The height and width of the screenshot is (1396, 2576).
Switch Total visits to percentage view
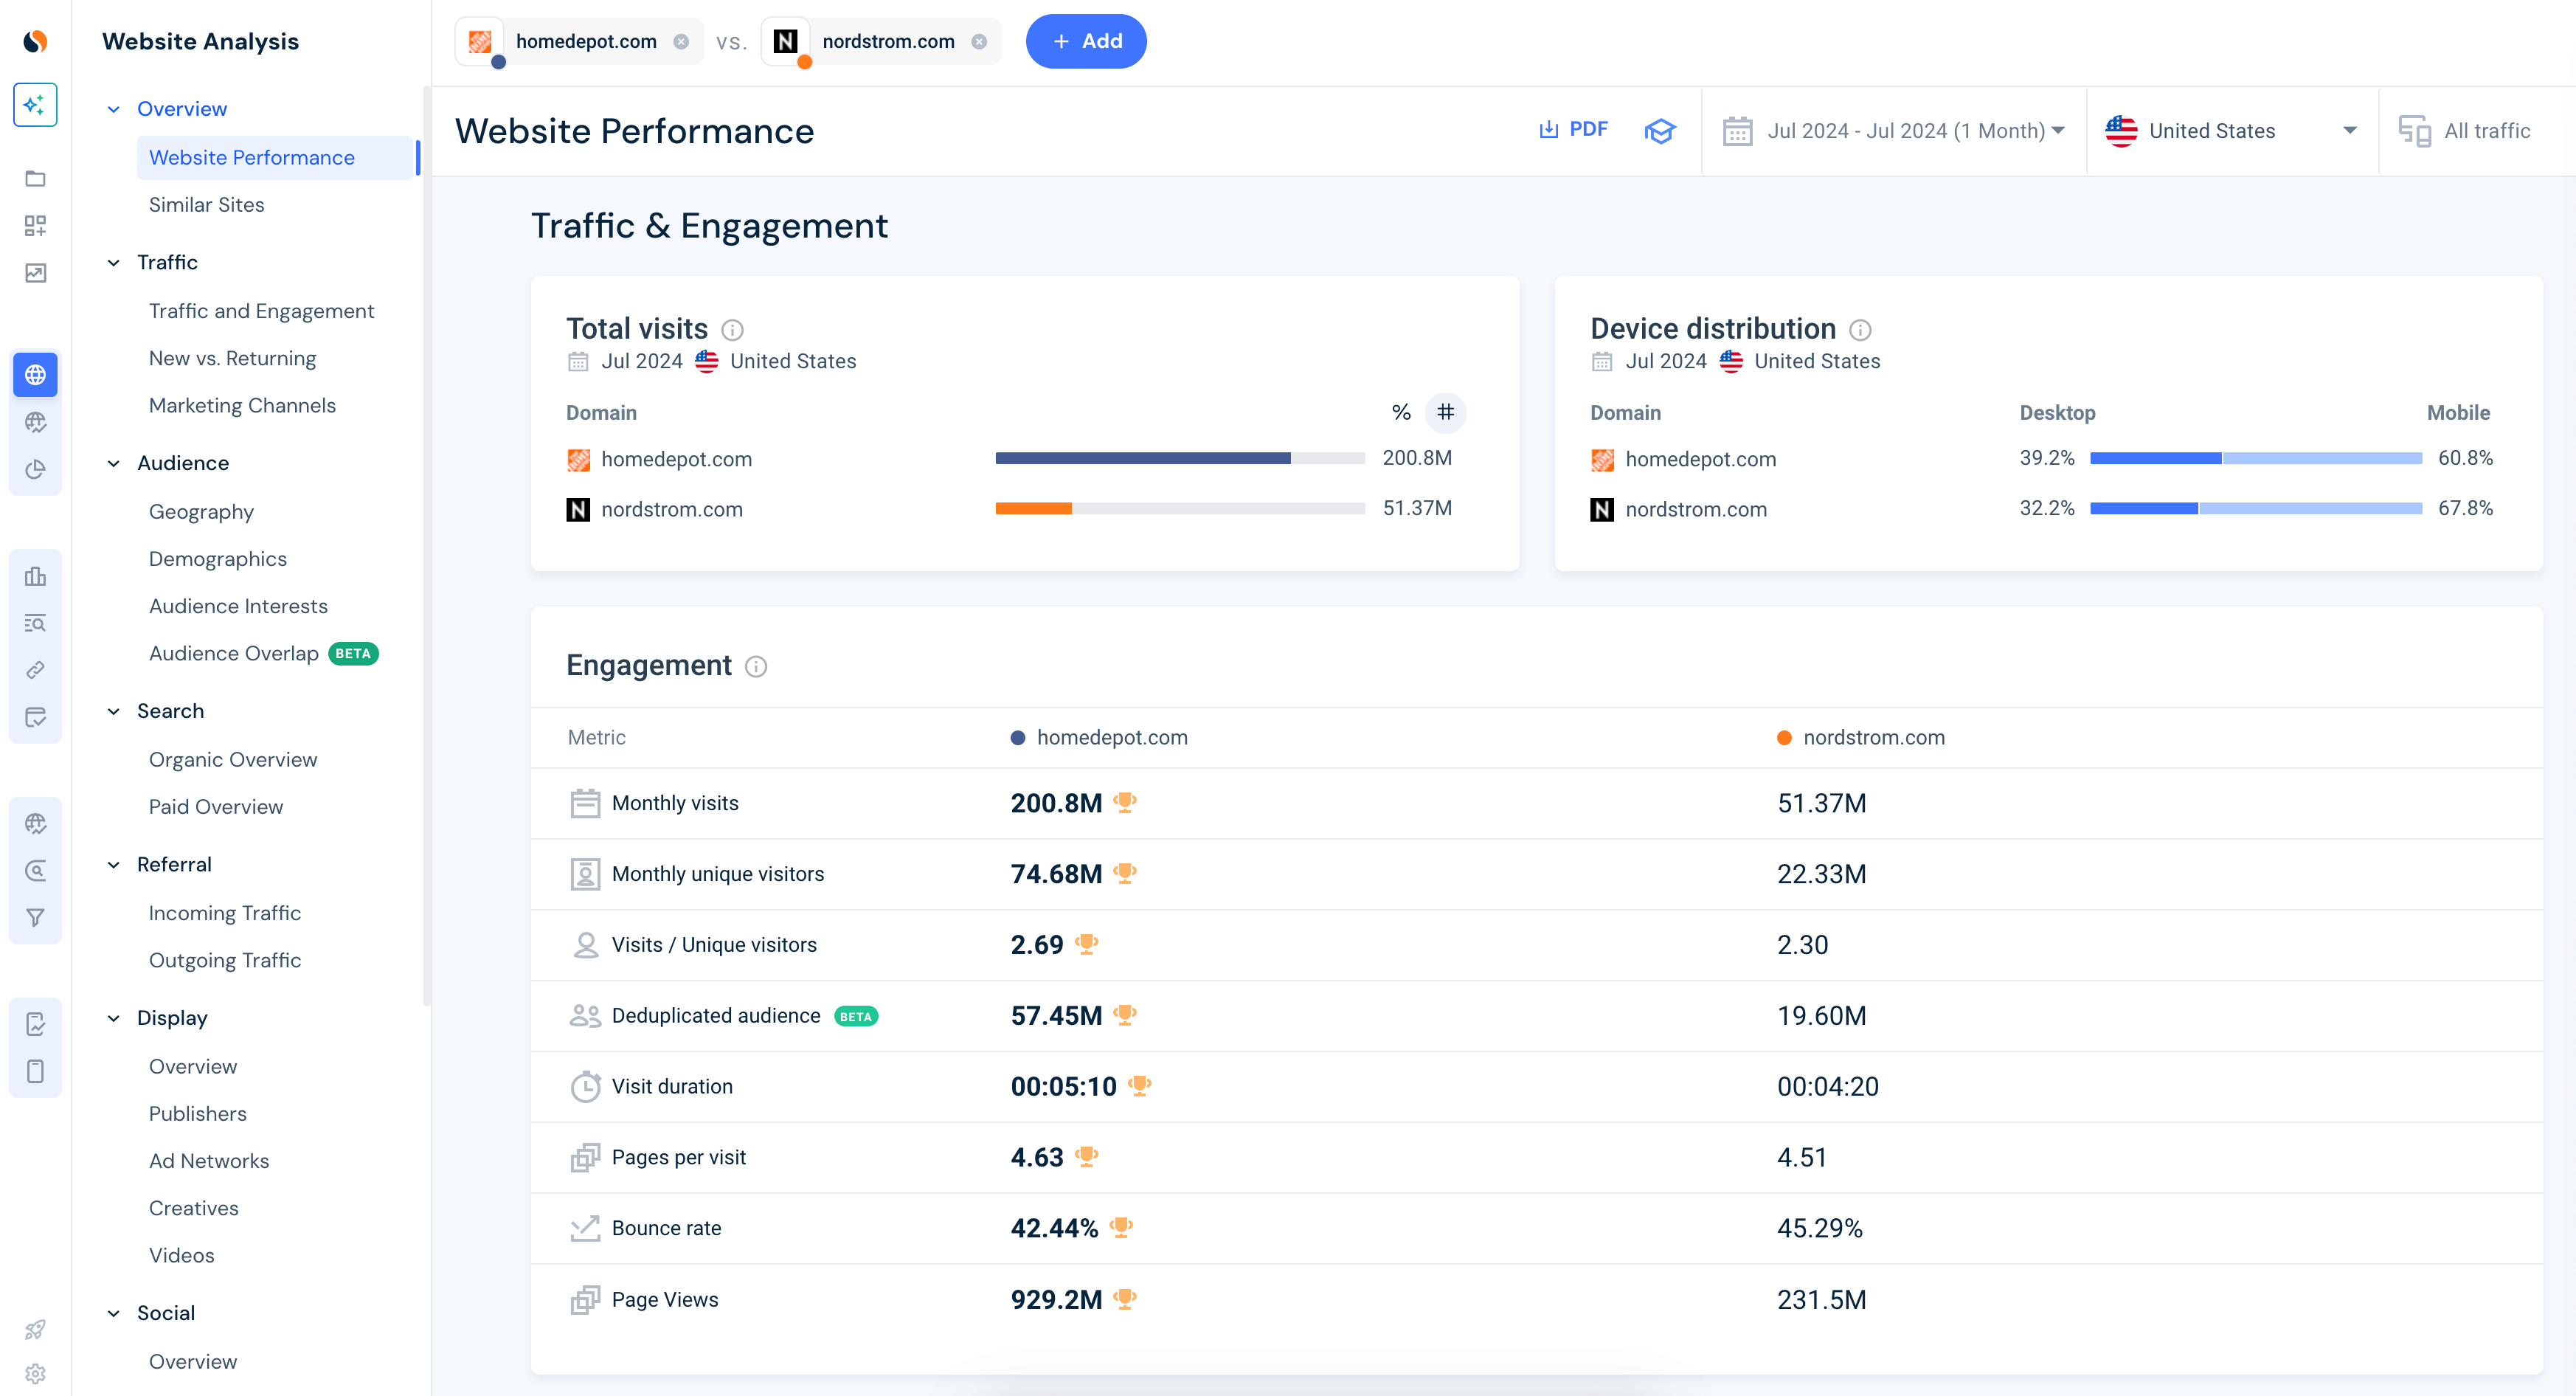pyautogui.click(x=1401, y=413)
